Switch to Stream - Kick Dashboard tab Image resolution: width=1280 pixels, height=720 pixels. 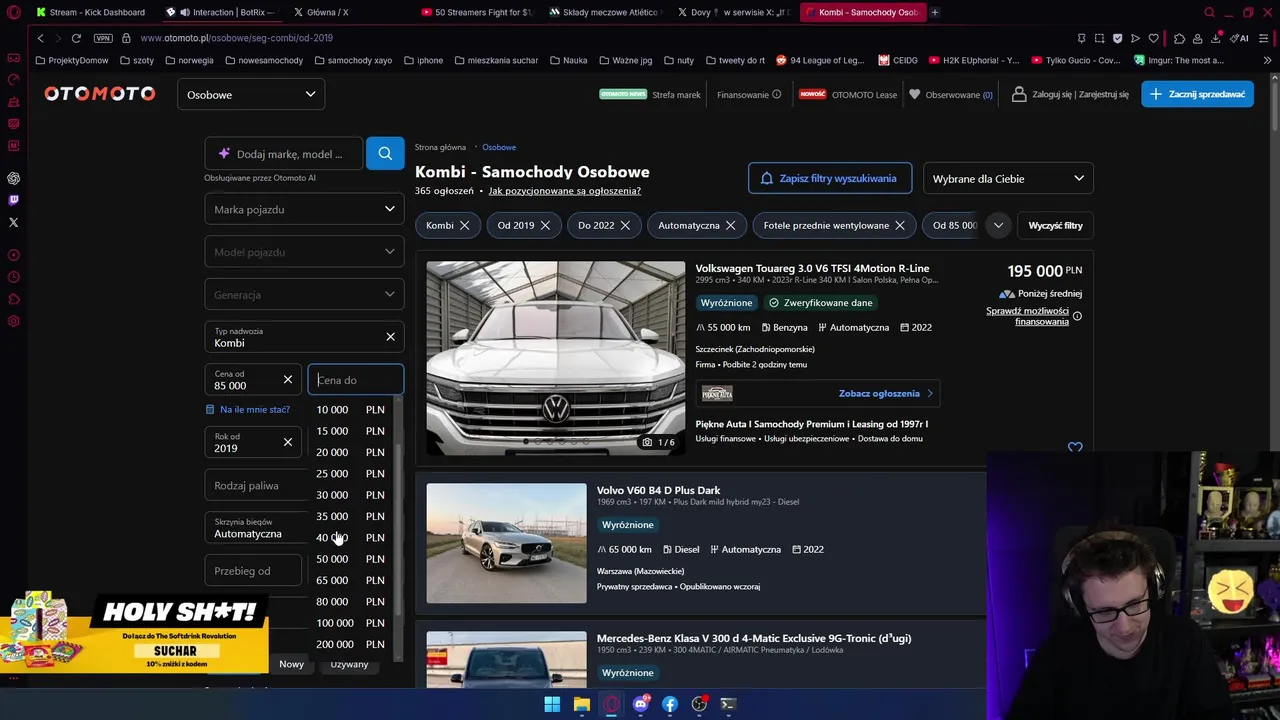click(90, 12)
